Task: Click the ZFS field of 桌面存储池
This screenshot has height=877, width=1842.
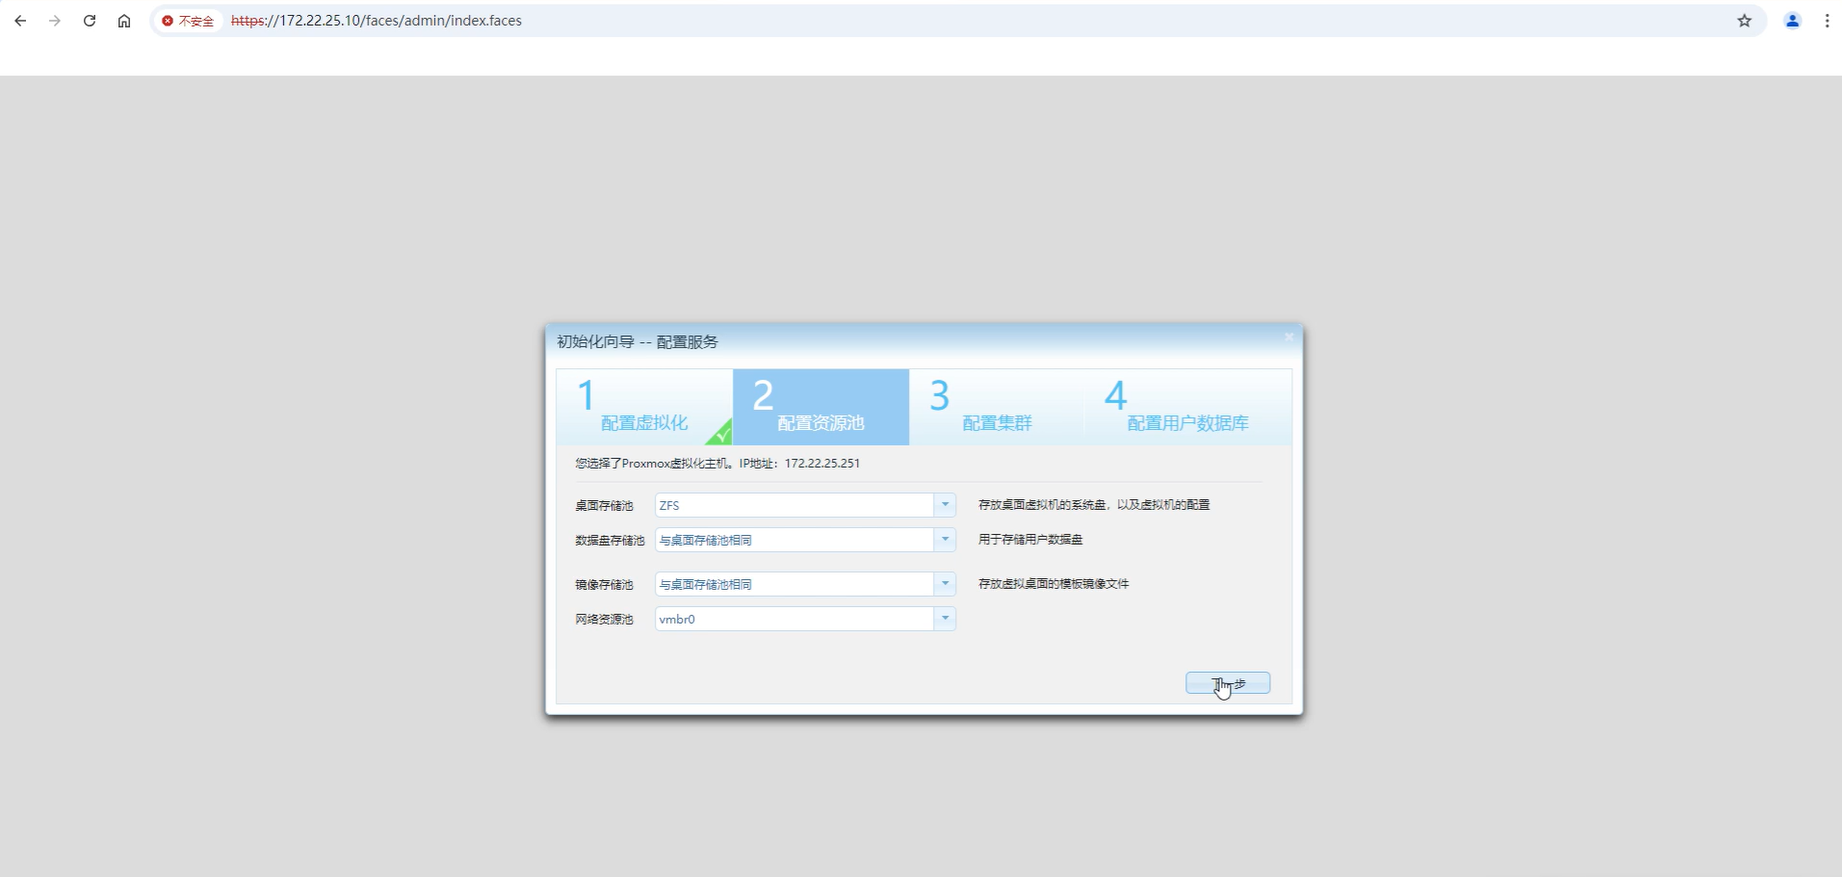Action: point(795,505)
